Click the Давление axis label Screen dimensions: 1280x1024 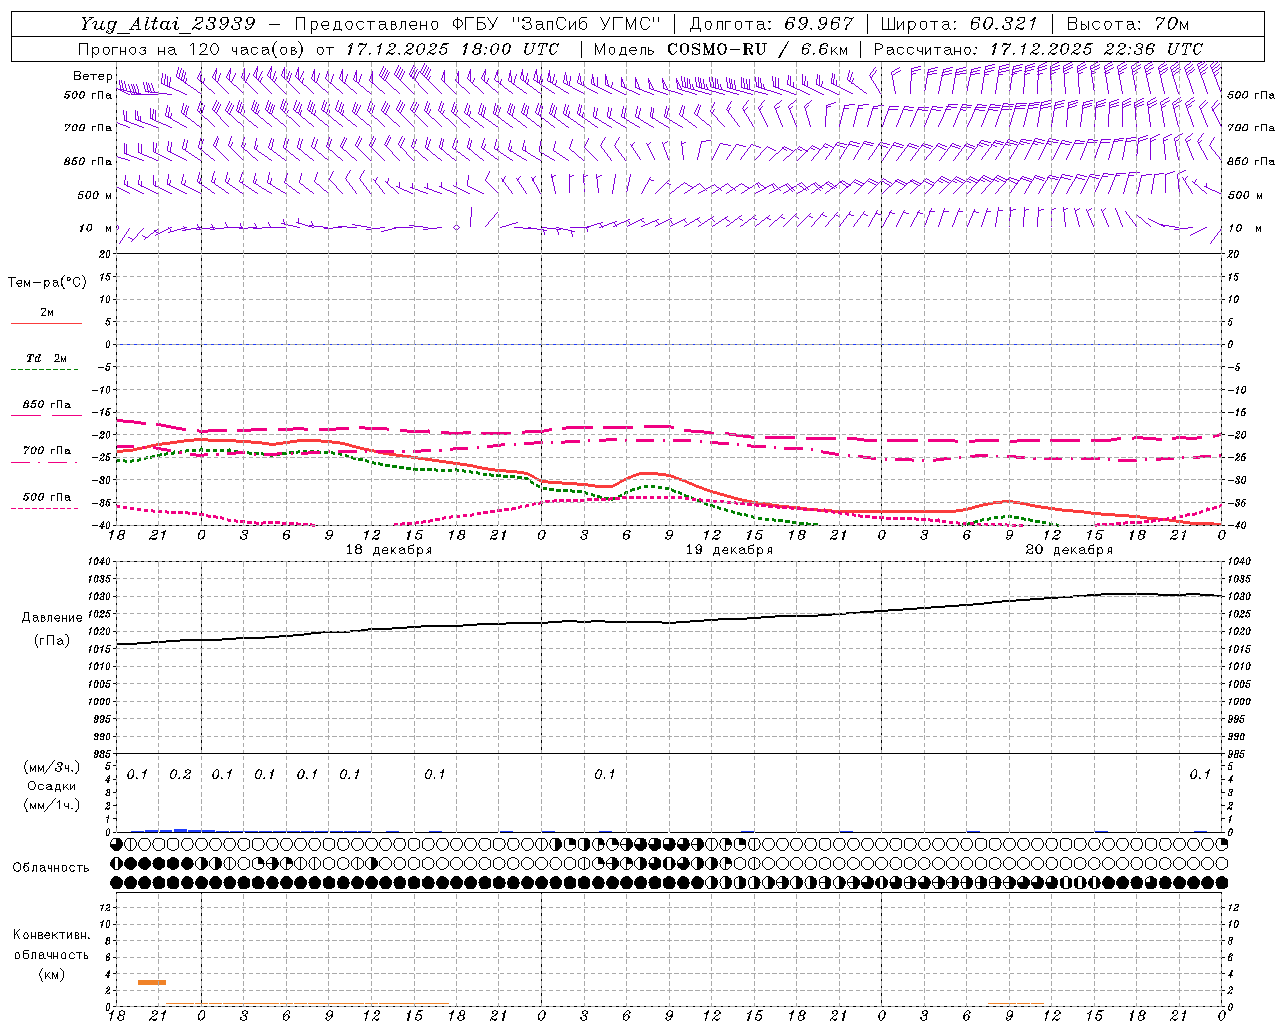[x=52, y=618]
